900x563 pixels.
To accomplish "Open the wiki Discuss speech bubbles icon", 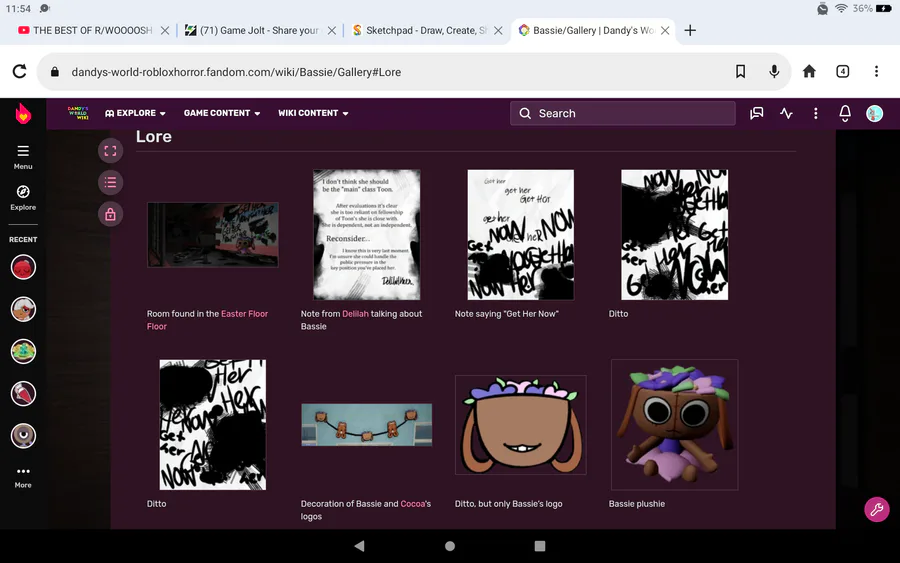I will 757,113.
